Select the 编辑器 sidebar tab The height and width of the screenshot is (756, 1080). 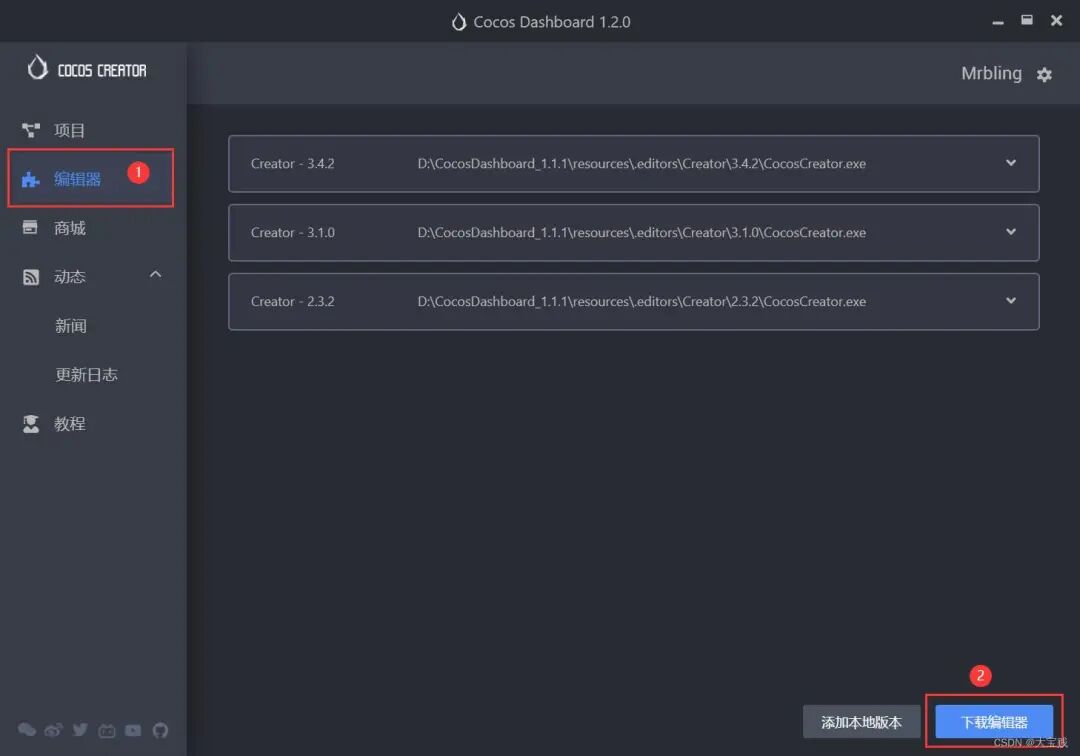pos(77,179)
